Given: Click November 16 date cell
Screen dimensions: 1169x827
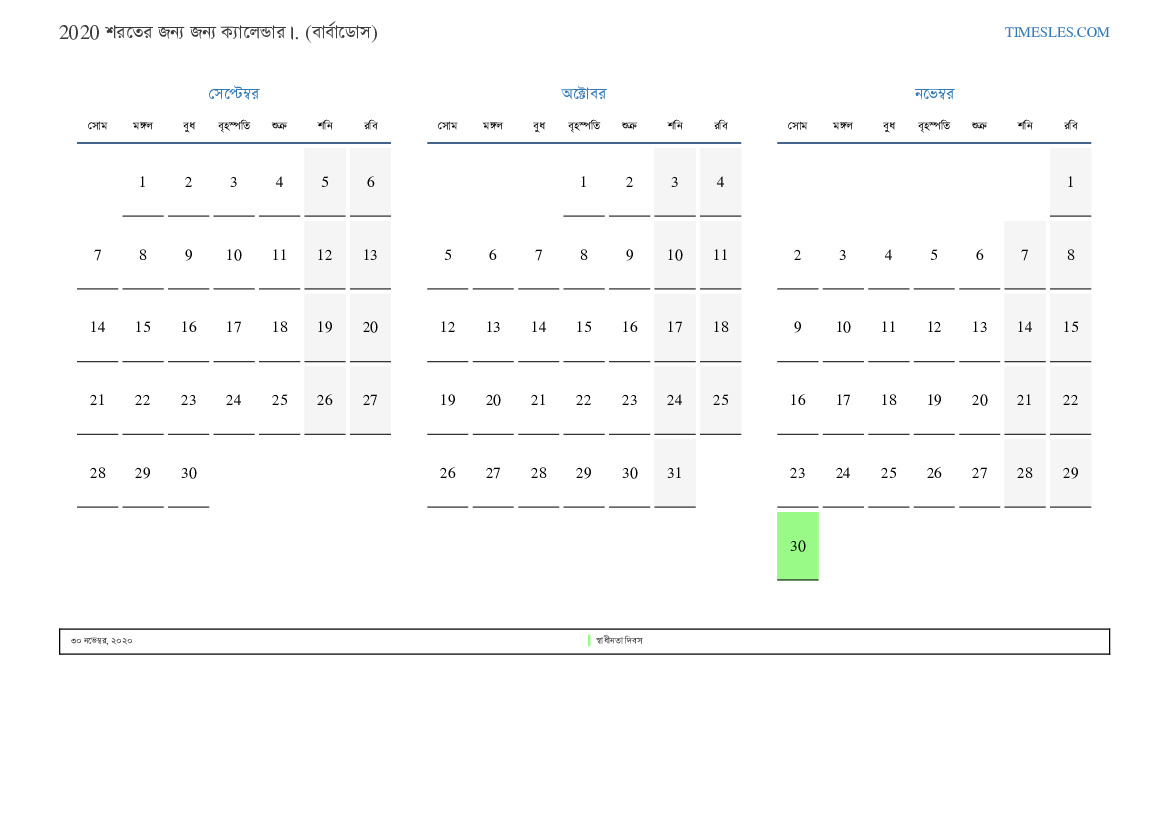Looking at the screenshot, I should click(x=797, y=400).
